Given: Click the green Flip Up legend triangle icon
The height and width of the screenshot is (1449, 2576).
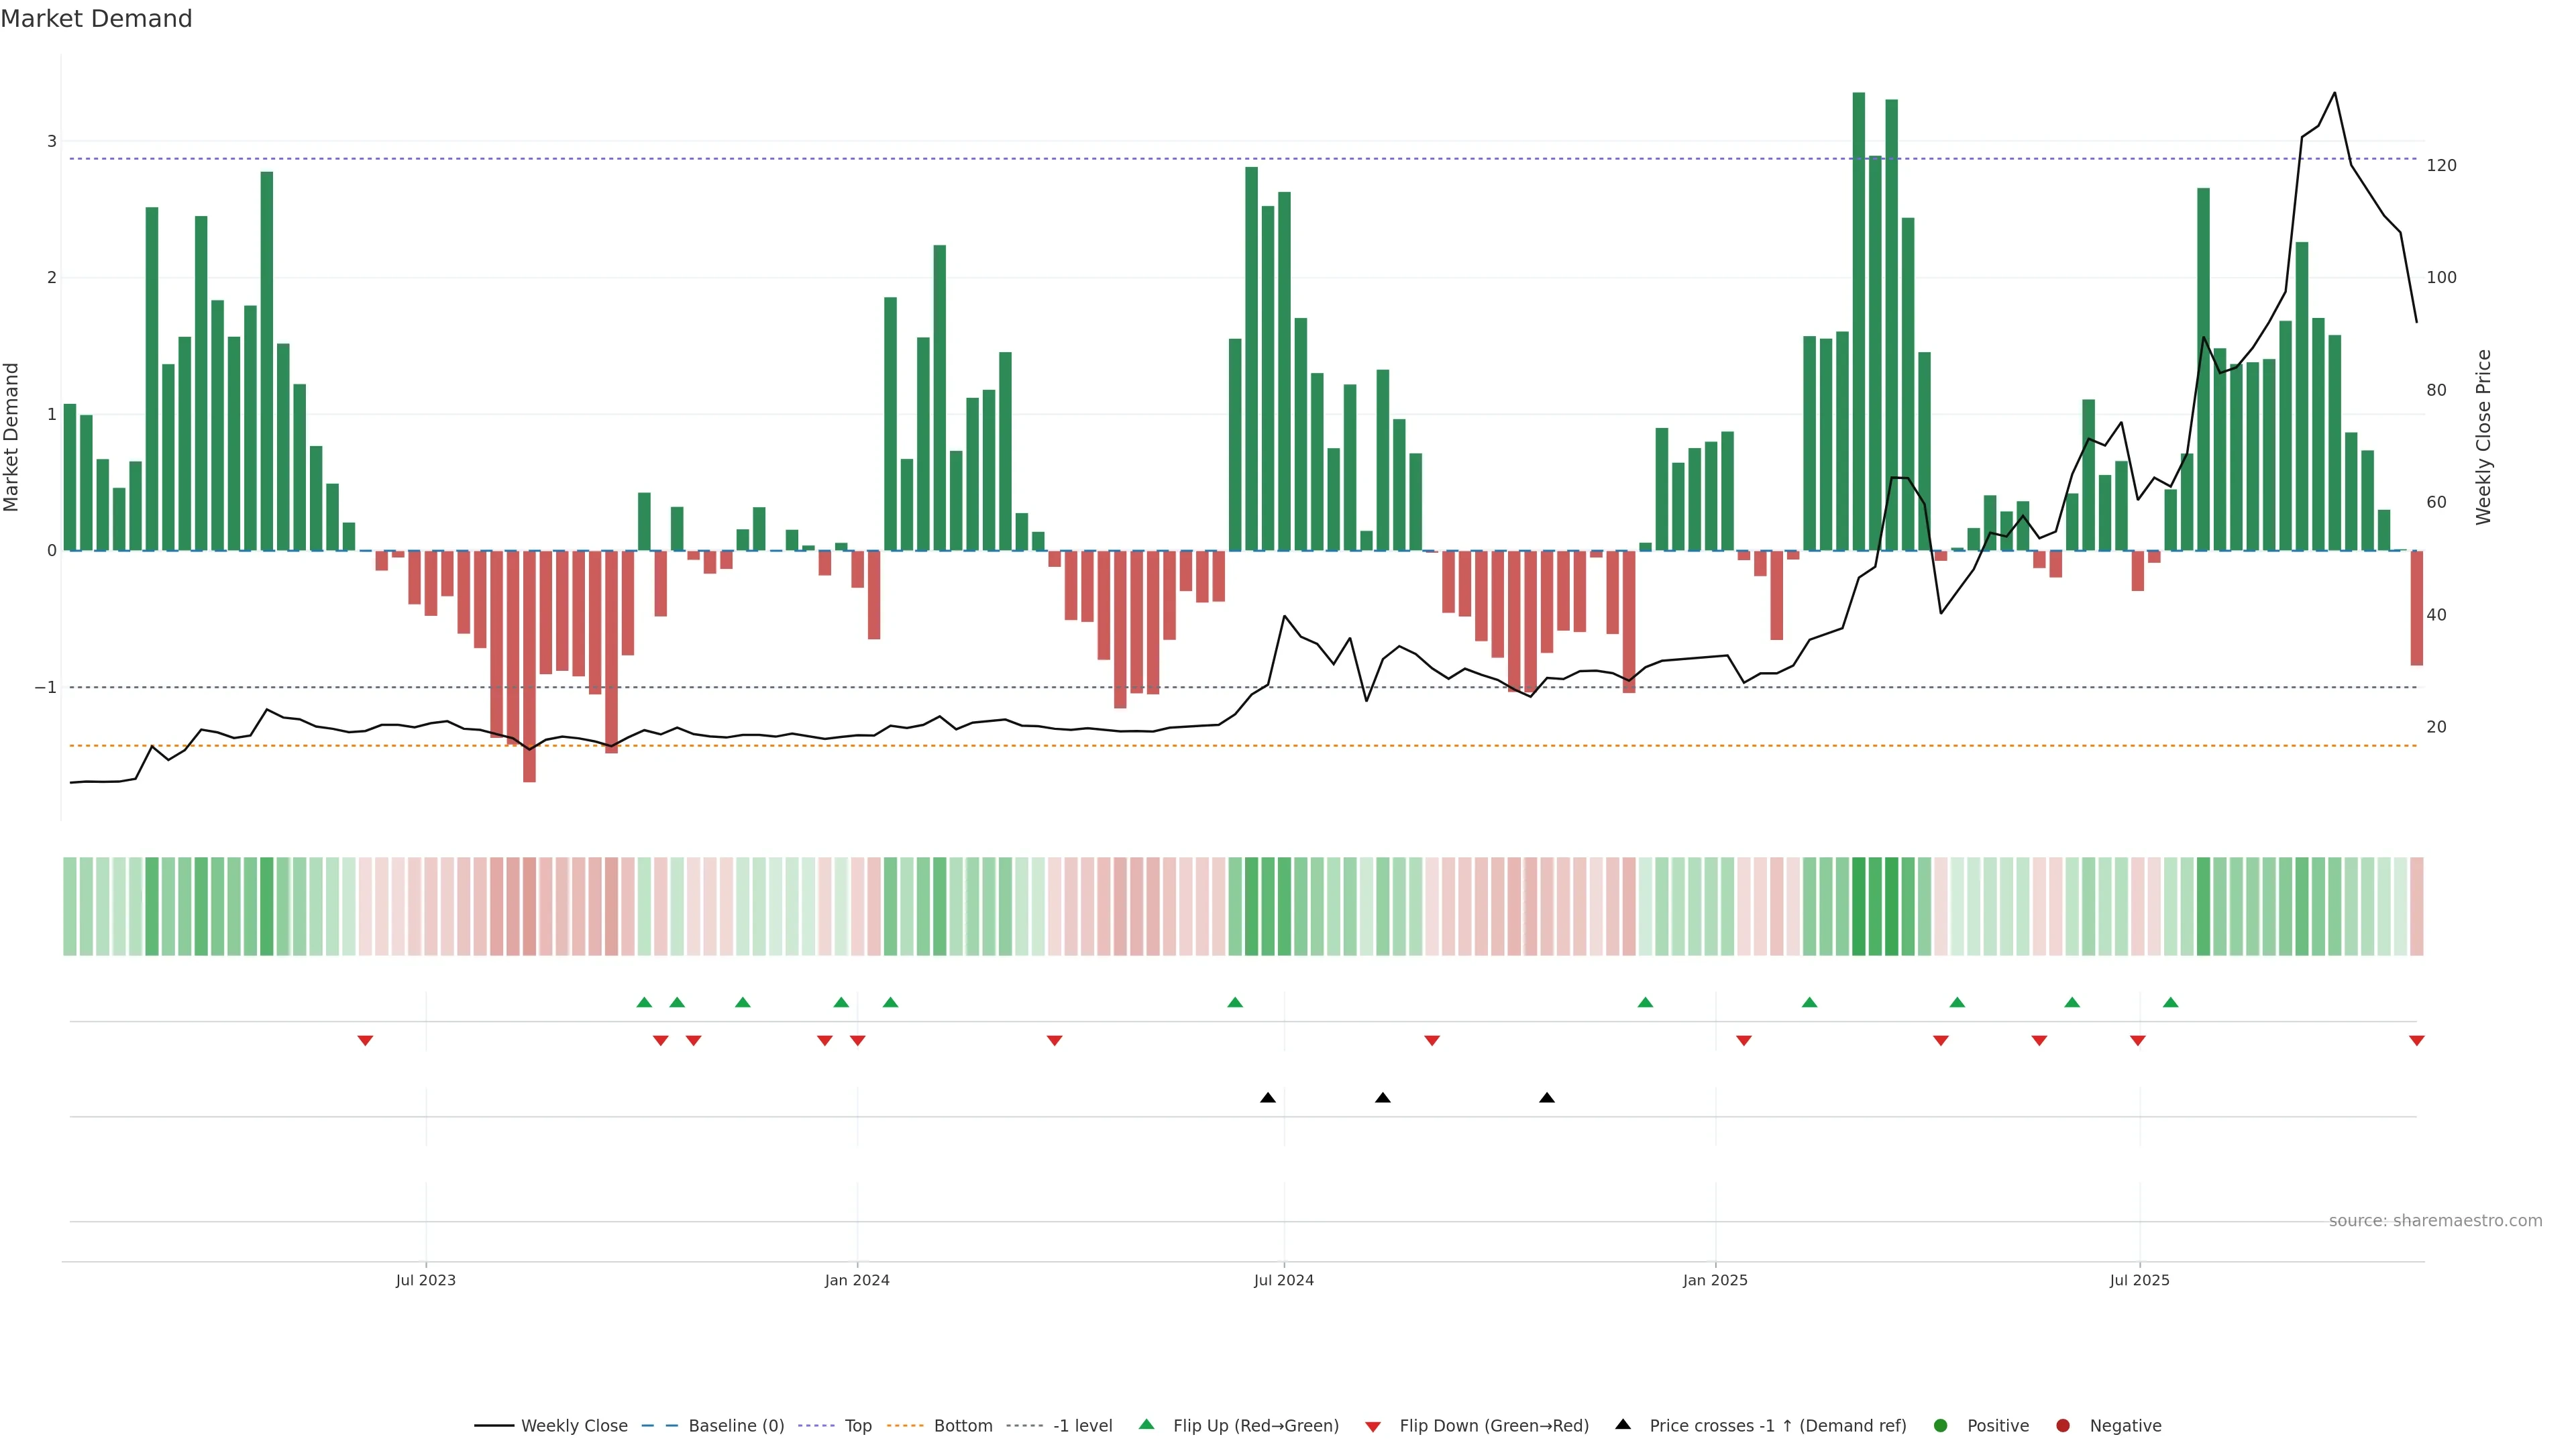Looking at the screenshot, I should point(1147,1425).
